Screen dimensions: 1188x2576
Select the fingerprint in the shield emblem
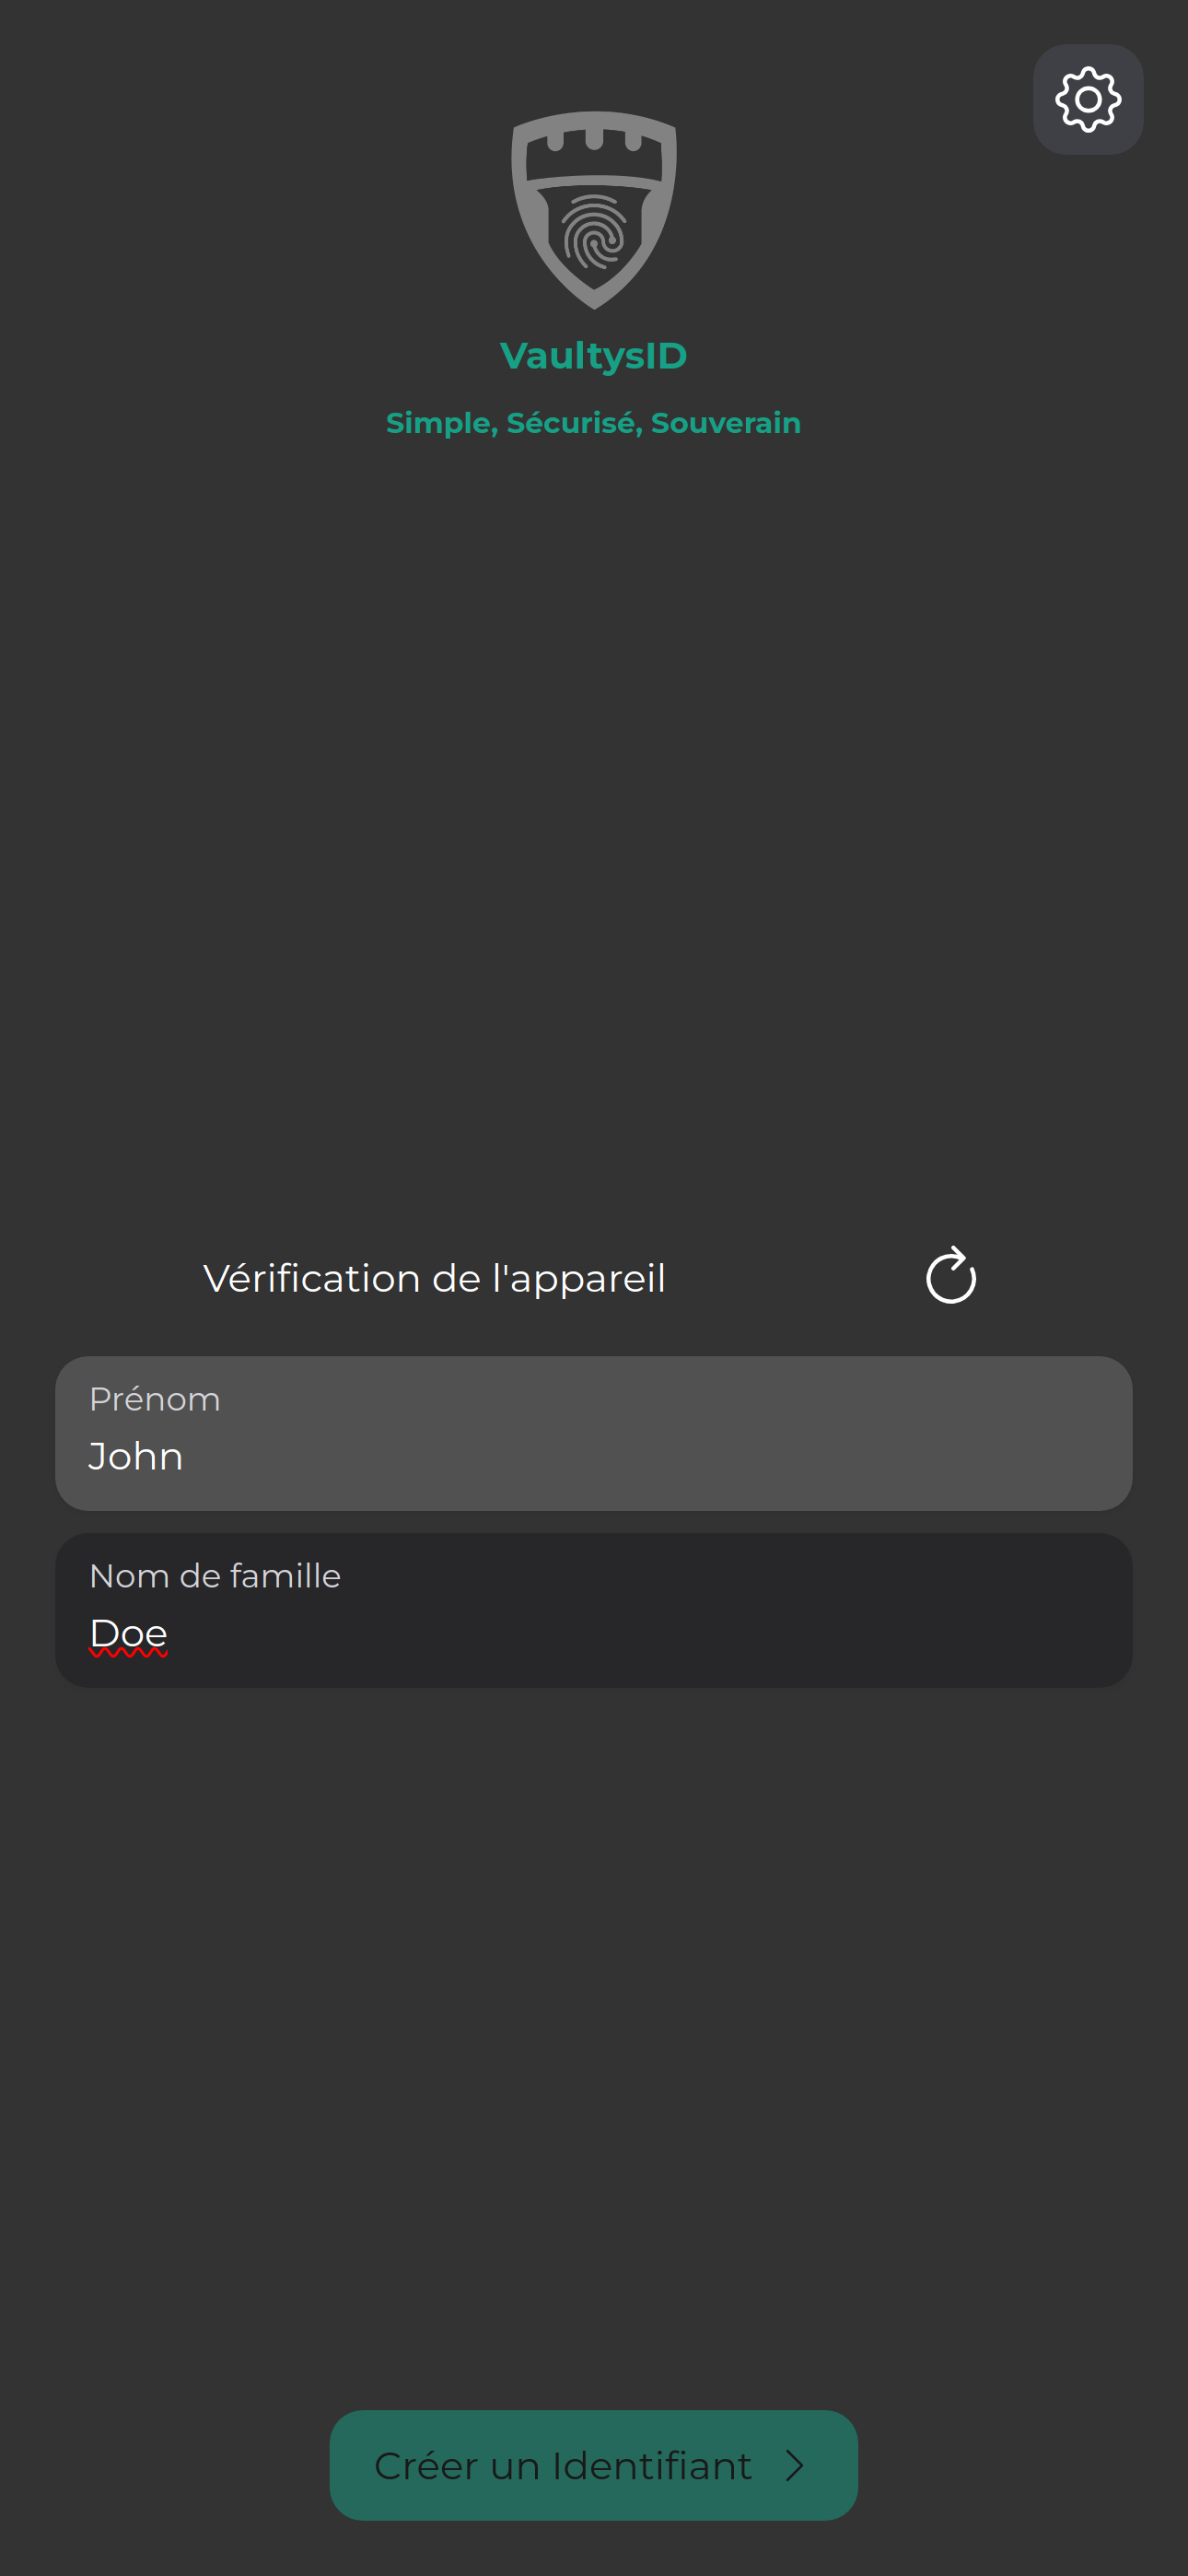[x=594, y=235]
